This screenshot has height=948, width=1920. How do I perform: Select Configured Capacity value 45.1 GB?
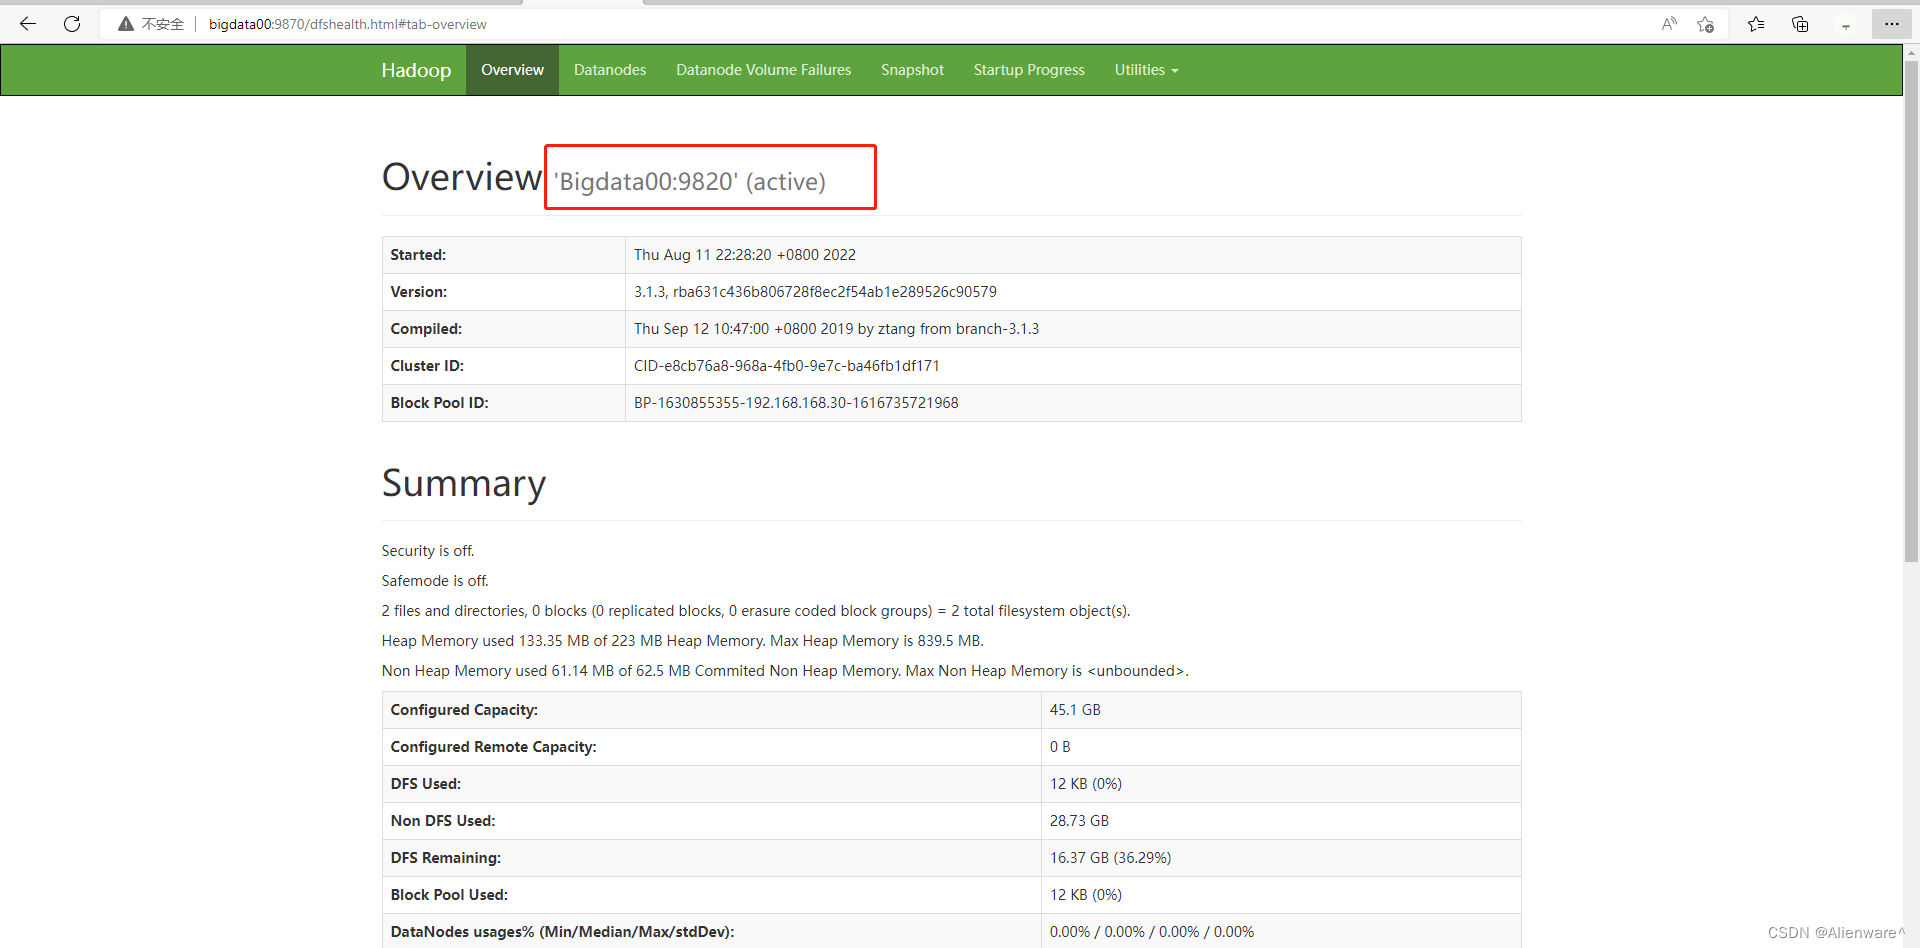(1075, 710)
